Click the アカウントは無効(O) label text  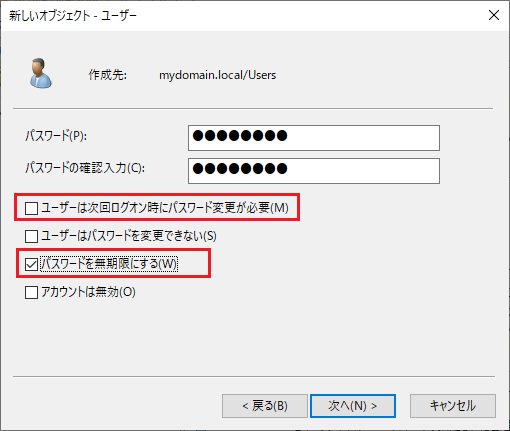coord(88,292)
